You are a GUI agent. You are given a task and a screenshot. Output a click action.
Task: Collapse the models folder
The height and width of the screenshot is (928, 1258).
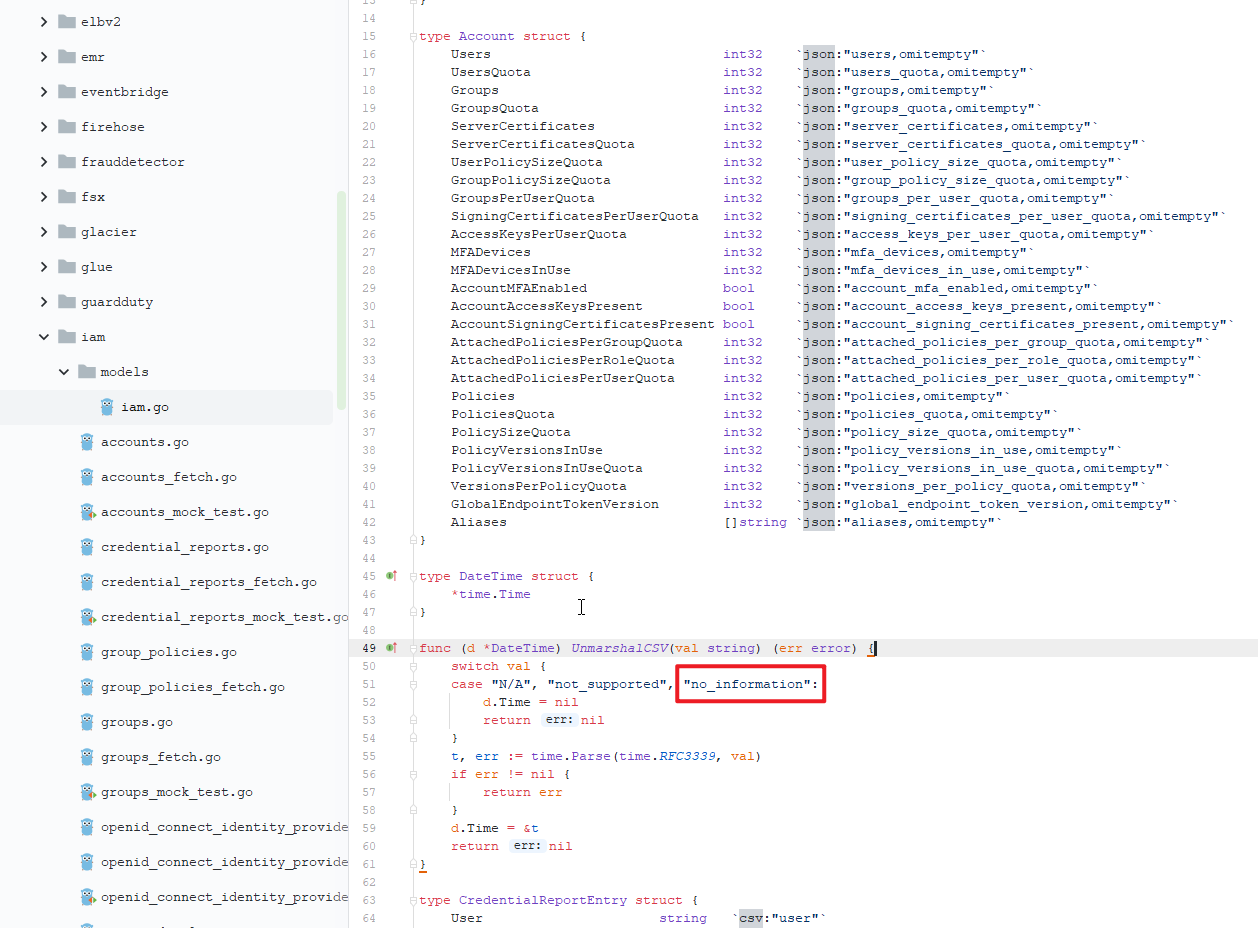[x=64, y=372]
